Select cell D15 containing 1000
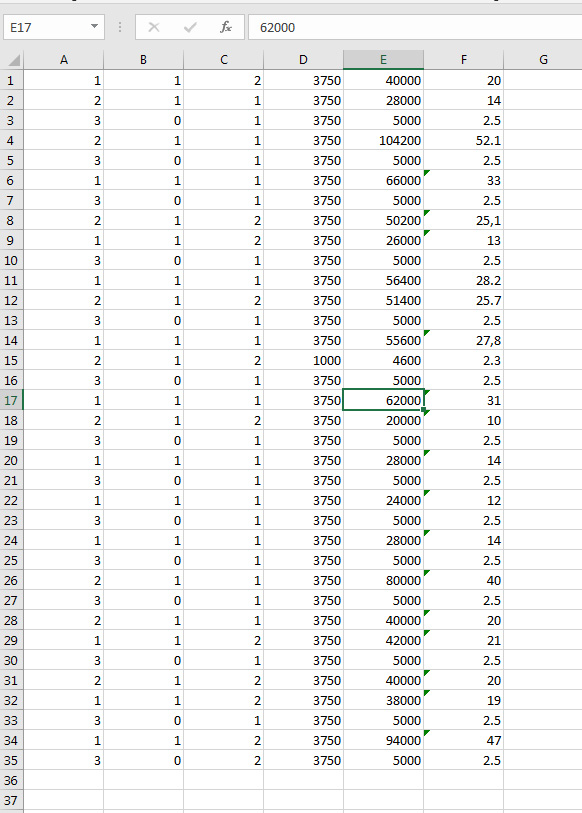 [x=303, y=360]
